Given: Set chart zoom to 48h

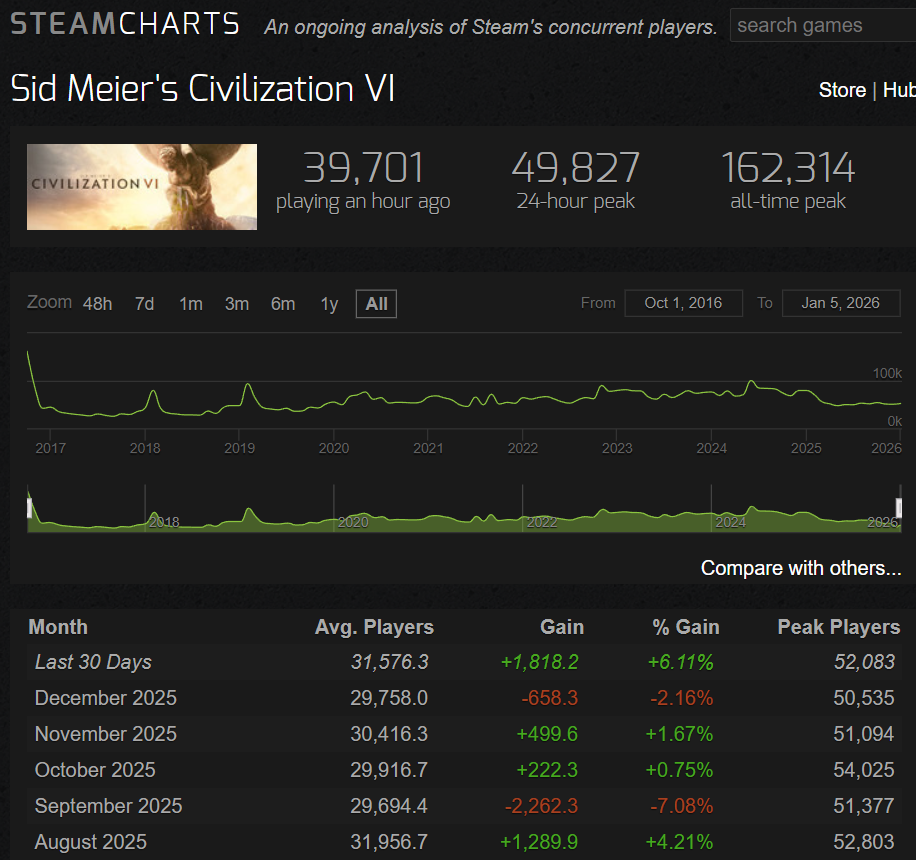Looking at the screenshot, I should [x=98, y=304].
